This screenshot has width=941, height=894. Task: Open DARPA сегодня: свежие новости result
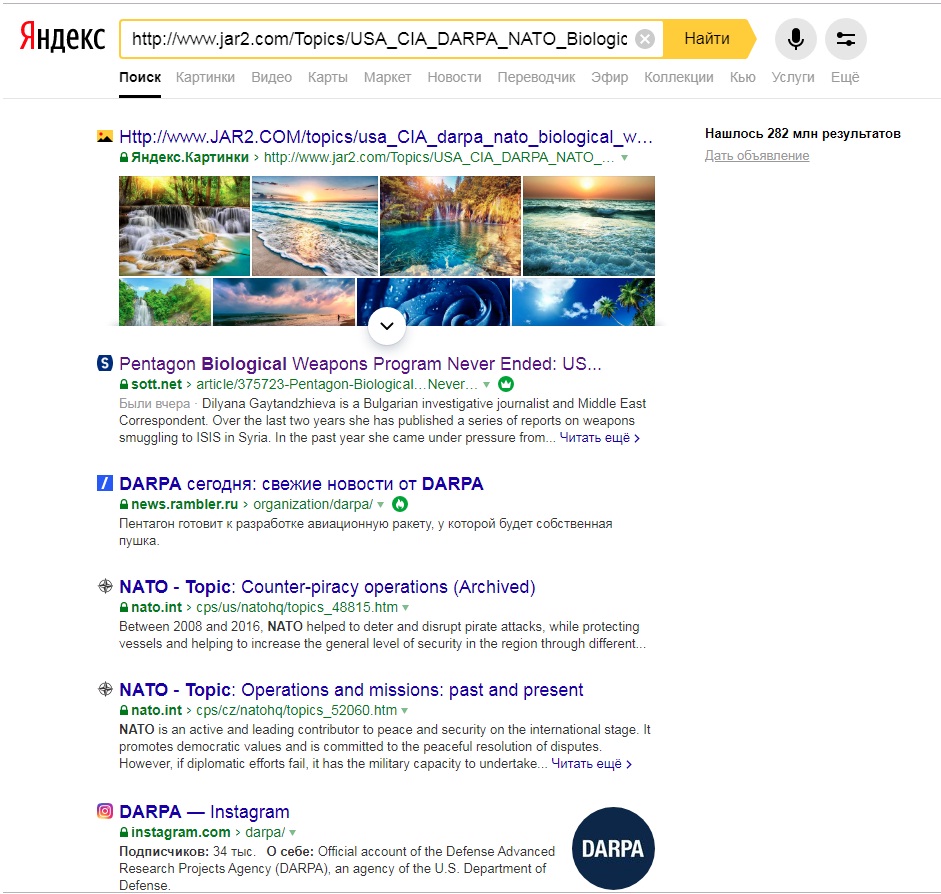pos(301,484)
